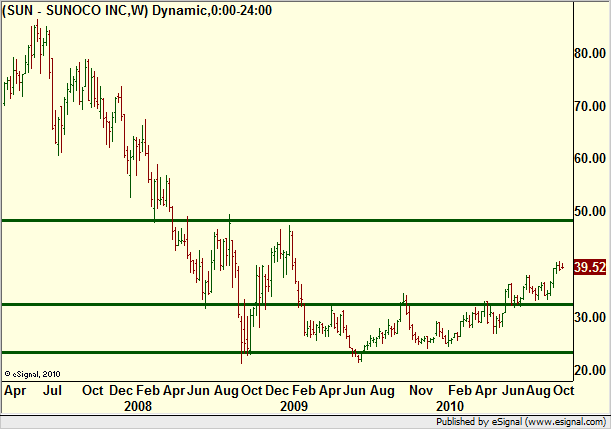Click the Jul month label
Screen dimensions: 611x429
tap(52, 390)
